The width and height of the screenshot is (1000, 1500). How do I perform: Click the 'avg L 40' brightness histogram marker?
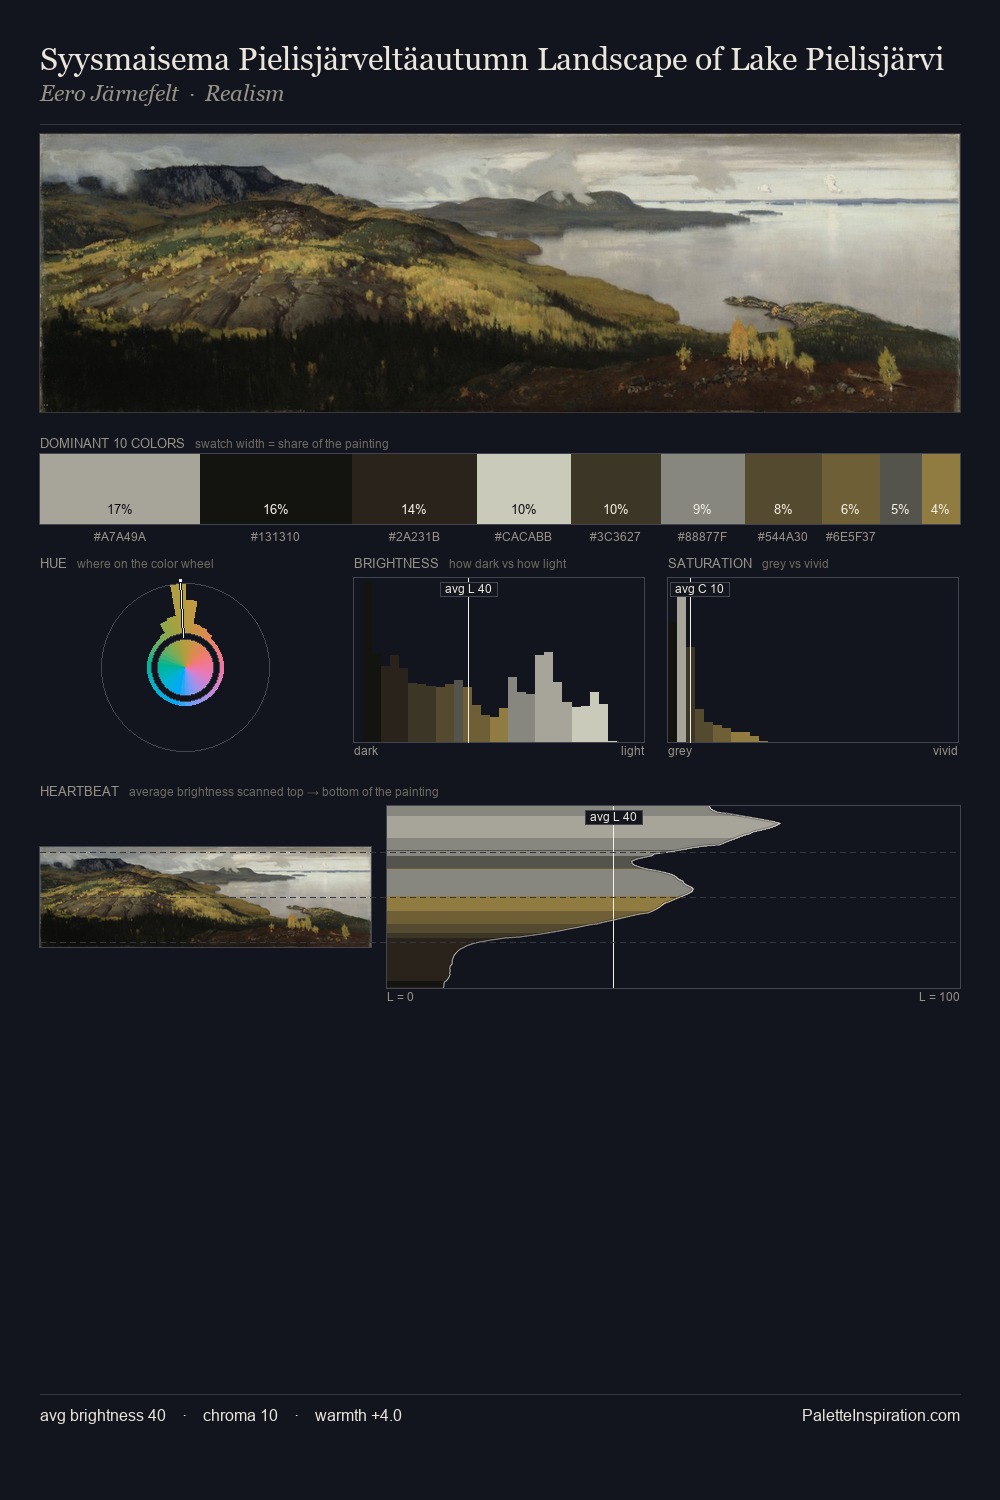(x=469, y=589)
